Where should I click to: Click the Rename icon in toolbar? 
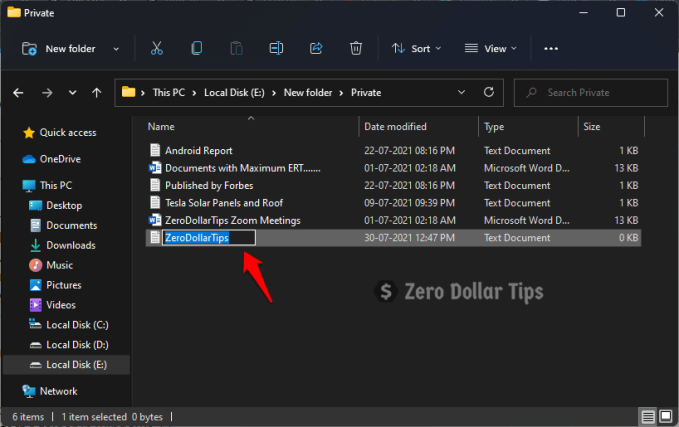(277, 48)
